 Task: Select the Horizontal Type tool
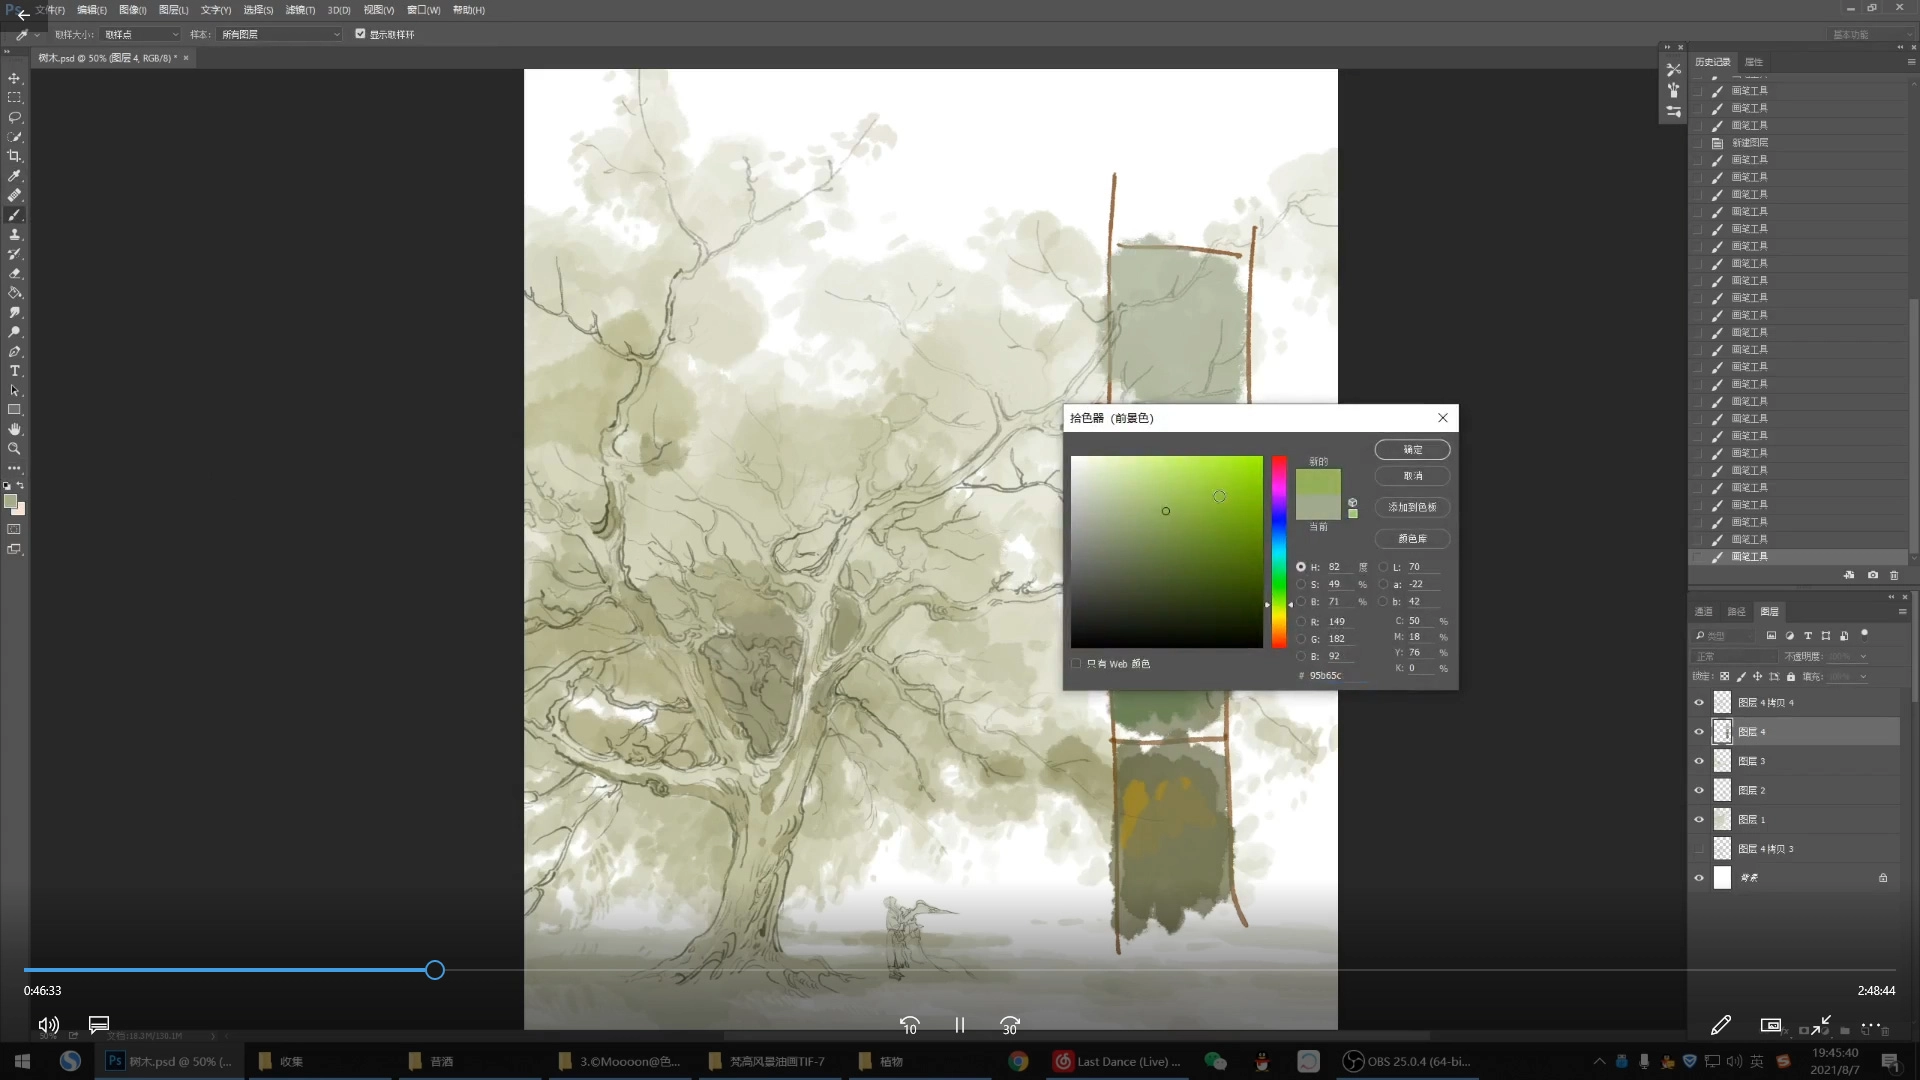point(14,371)
